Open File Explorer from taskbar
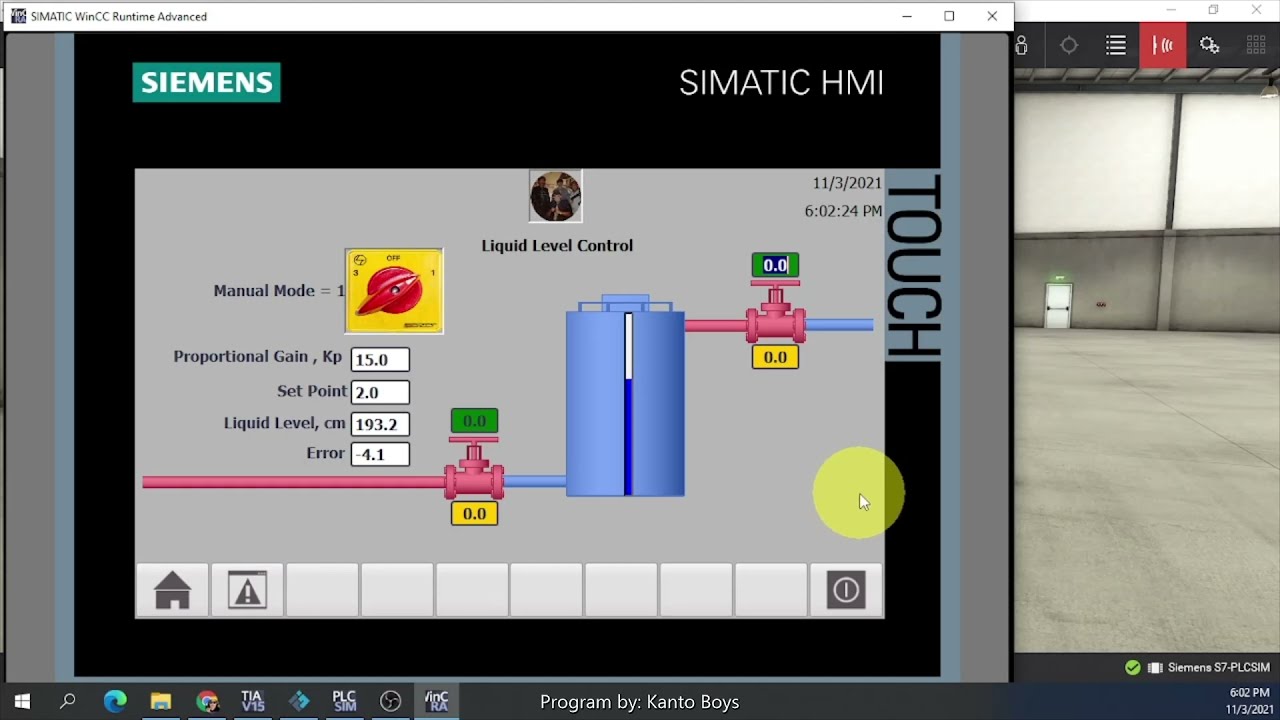 pyautogui.click(x=161, y=702)
